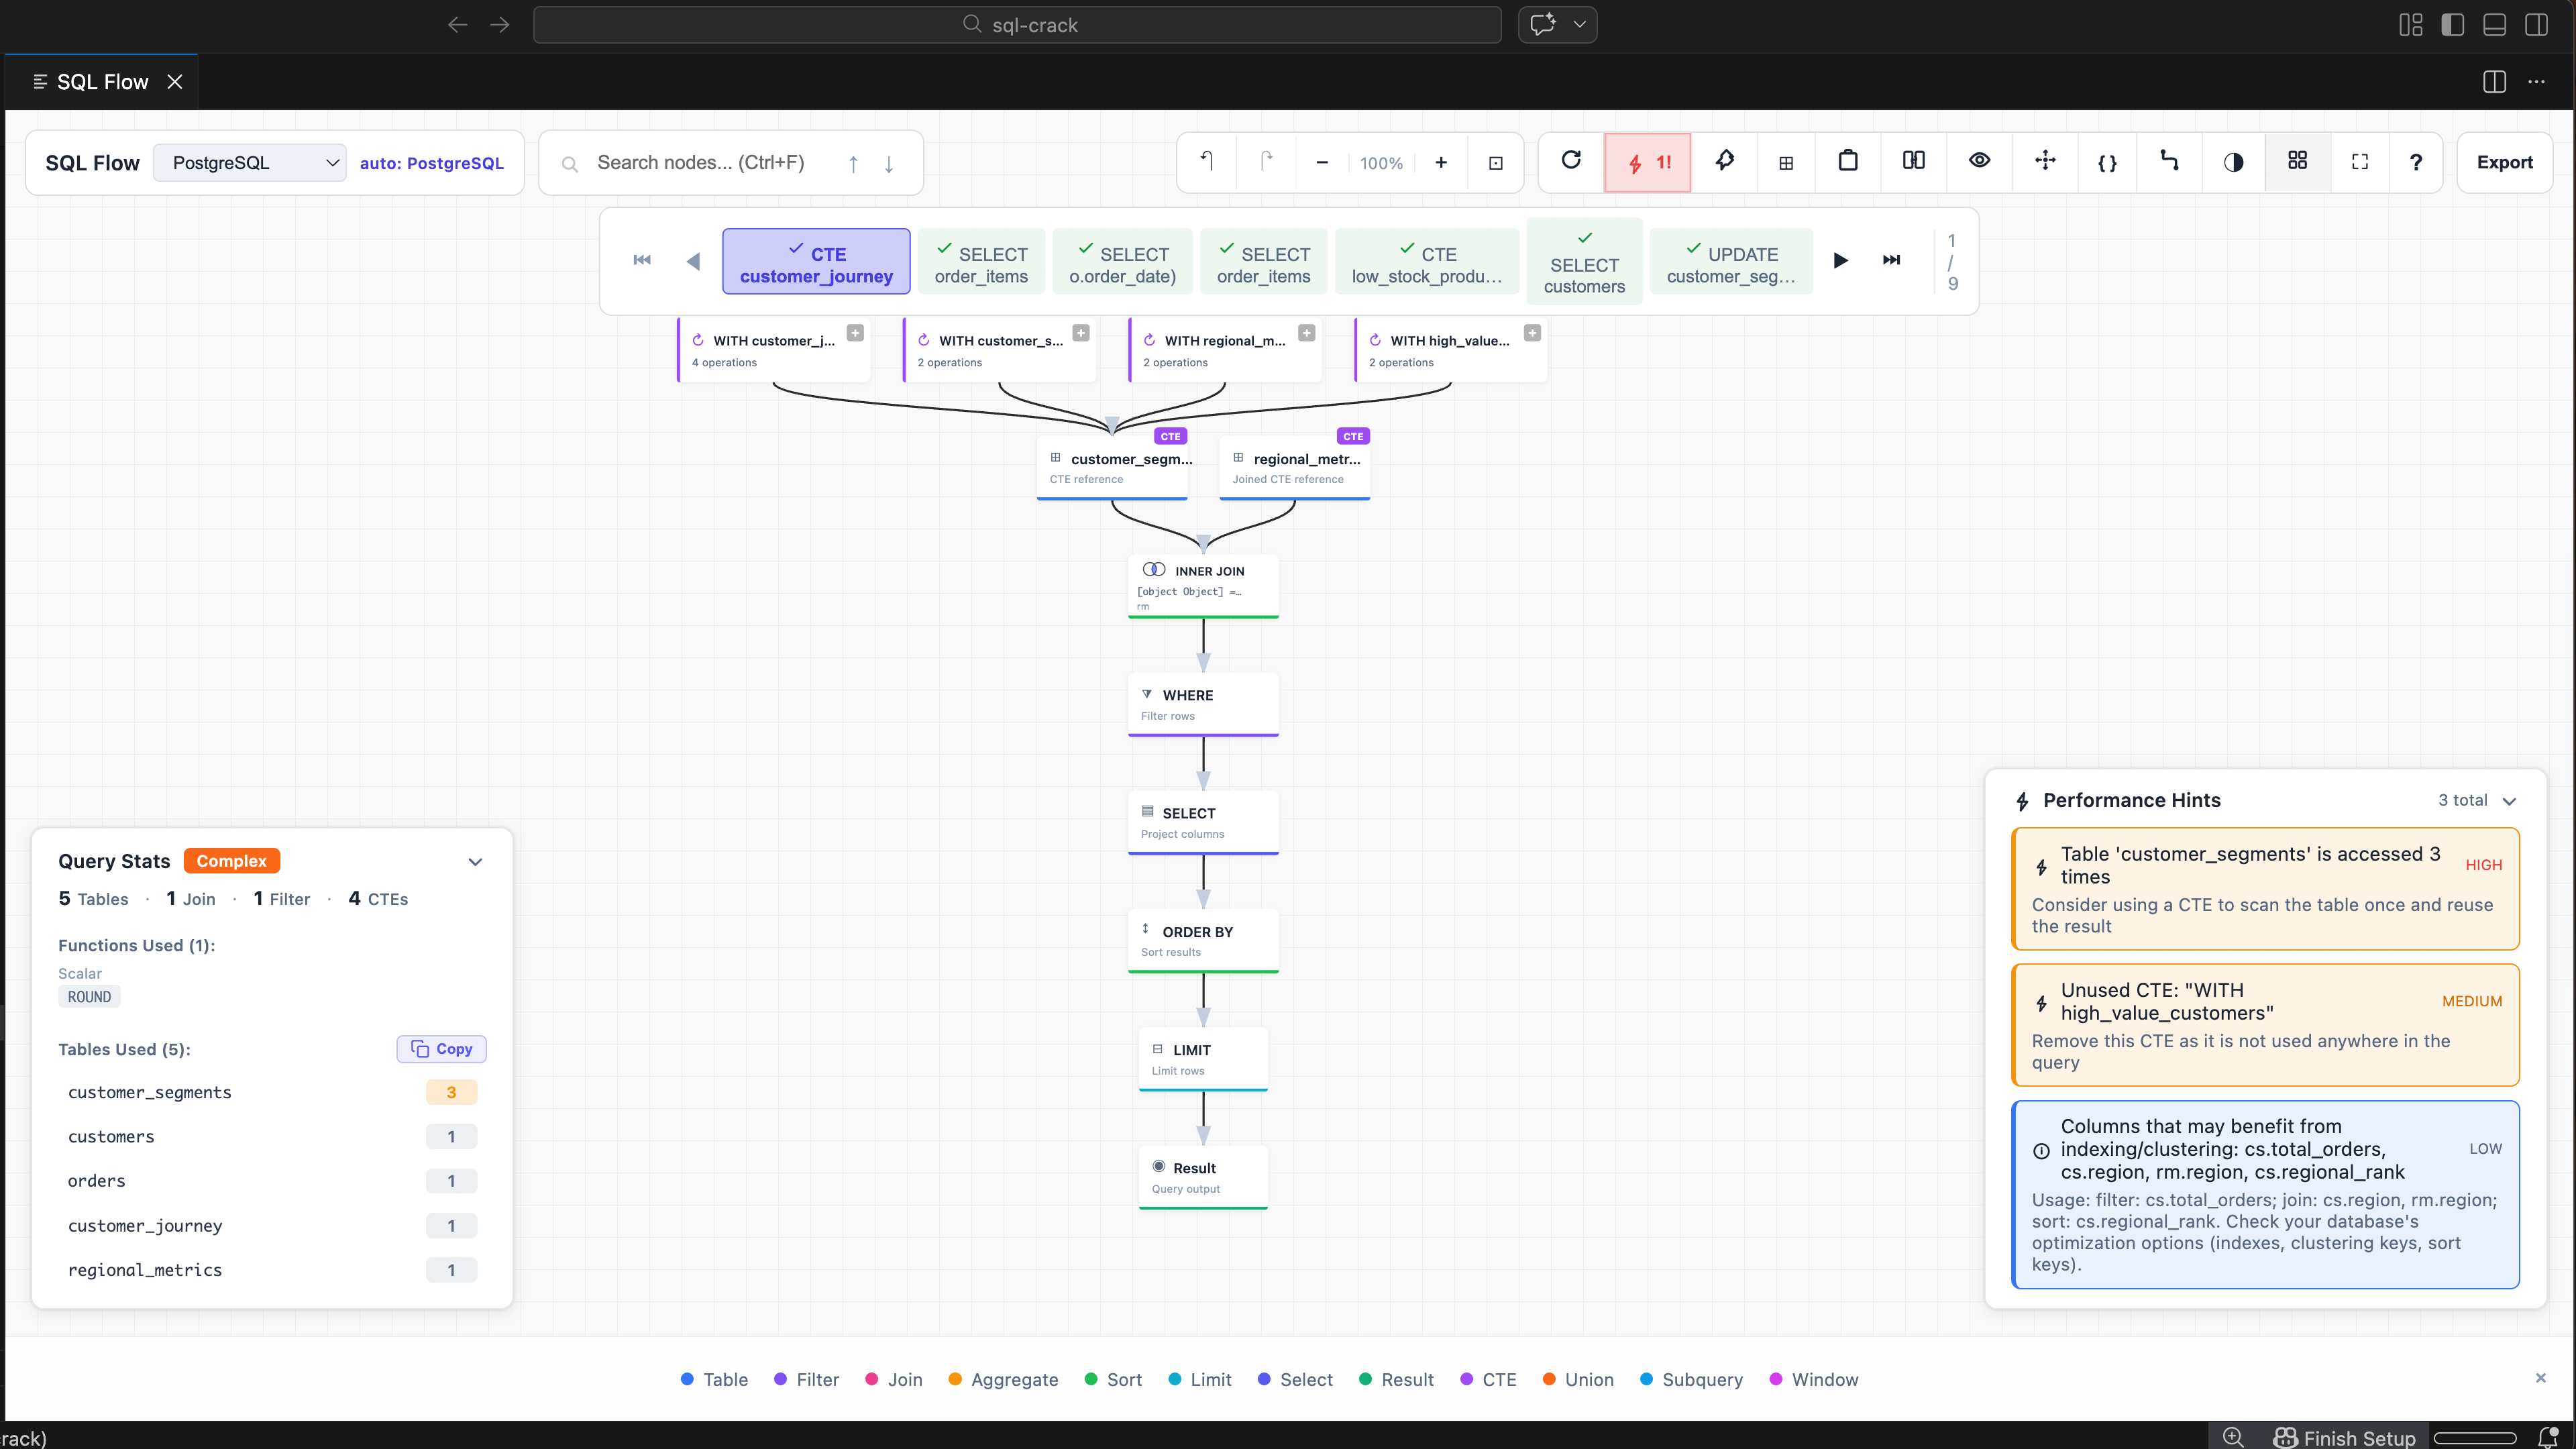Collapse the Query Stats panel chevron

475,862
